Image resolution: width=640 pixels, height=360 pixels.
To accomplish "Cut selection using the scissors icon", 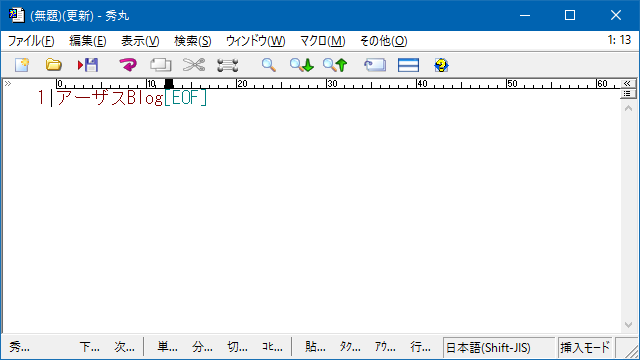I will click(x=194, y=65).
